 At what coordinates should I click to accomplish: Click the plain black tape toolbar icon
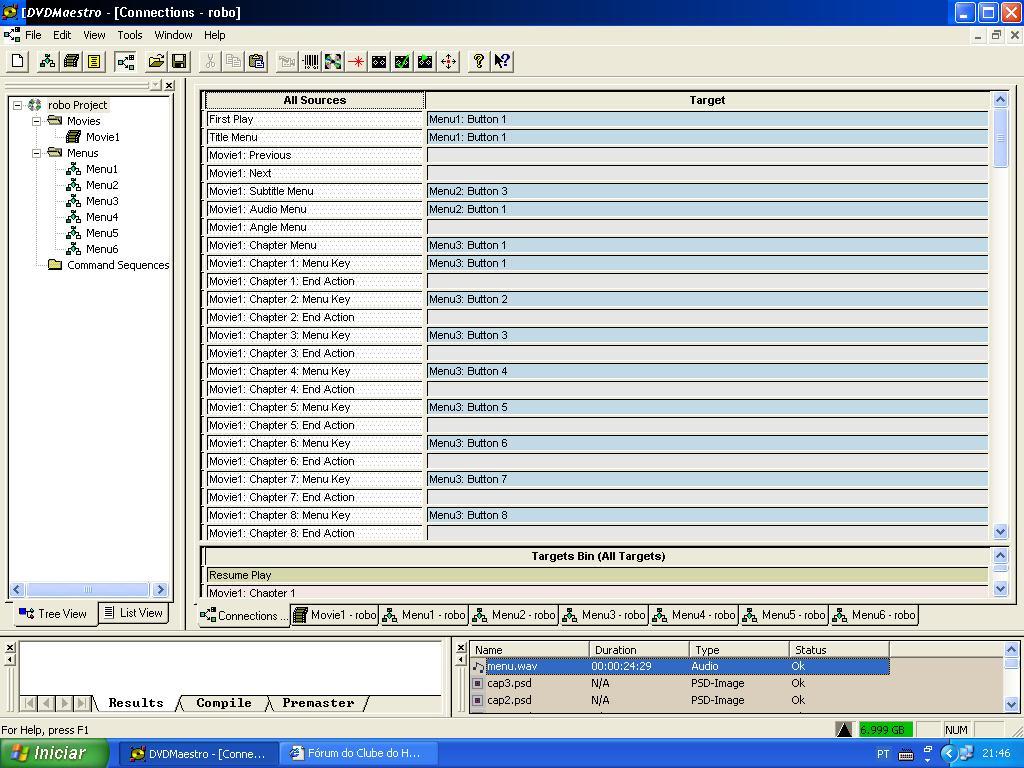(379, 62)
